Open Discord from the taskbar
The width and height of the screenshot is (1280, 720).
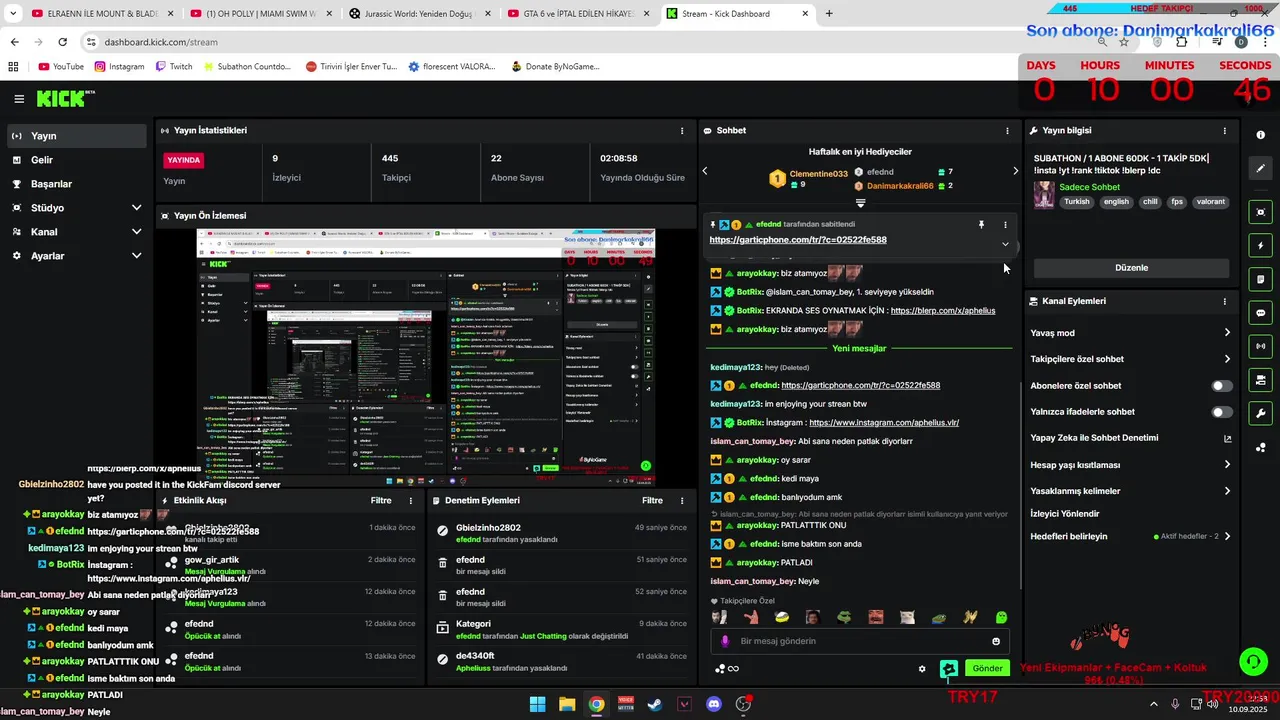tap(714, 704)
